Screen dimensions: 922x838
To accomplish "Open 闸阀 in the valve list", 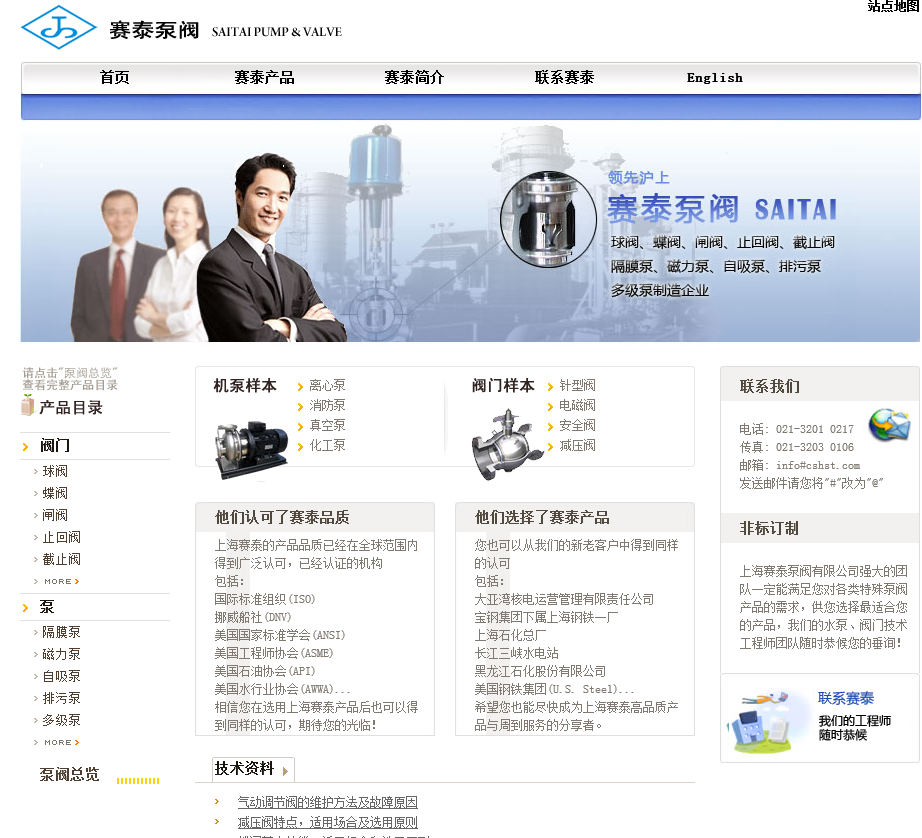I will tap(55, 515).
